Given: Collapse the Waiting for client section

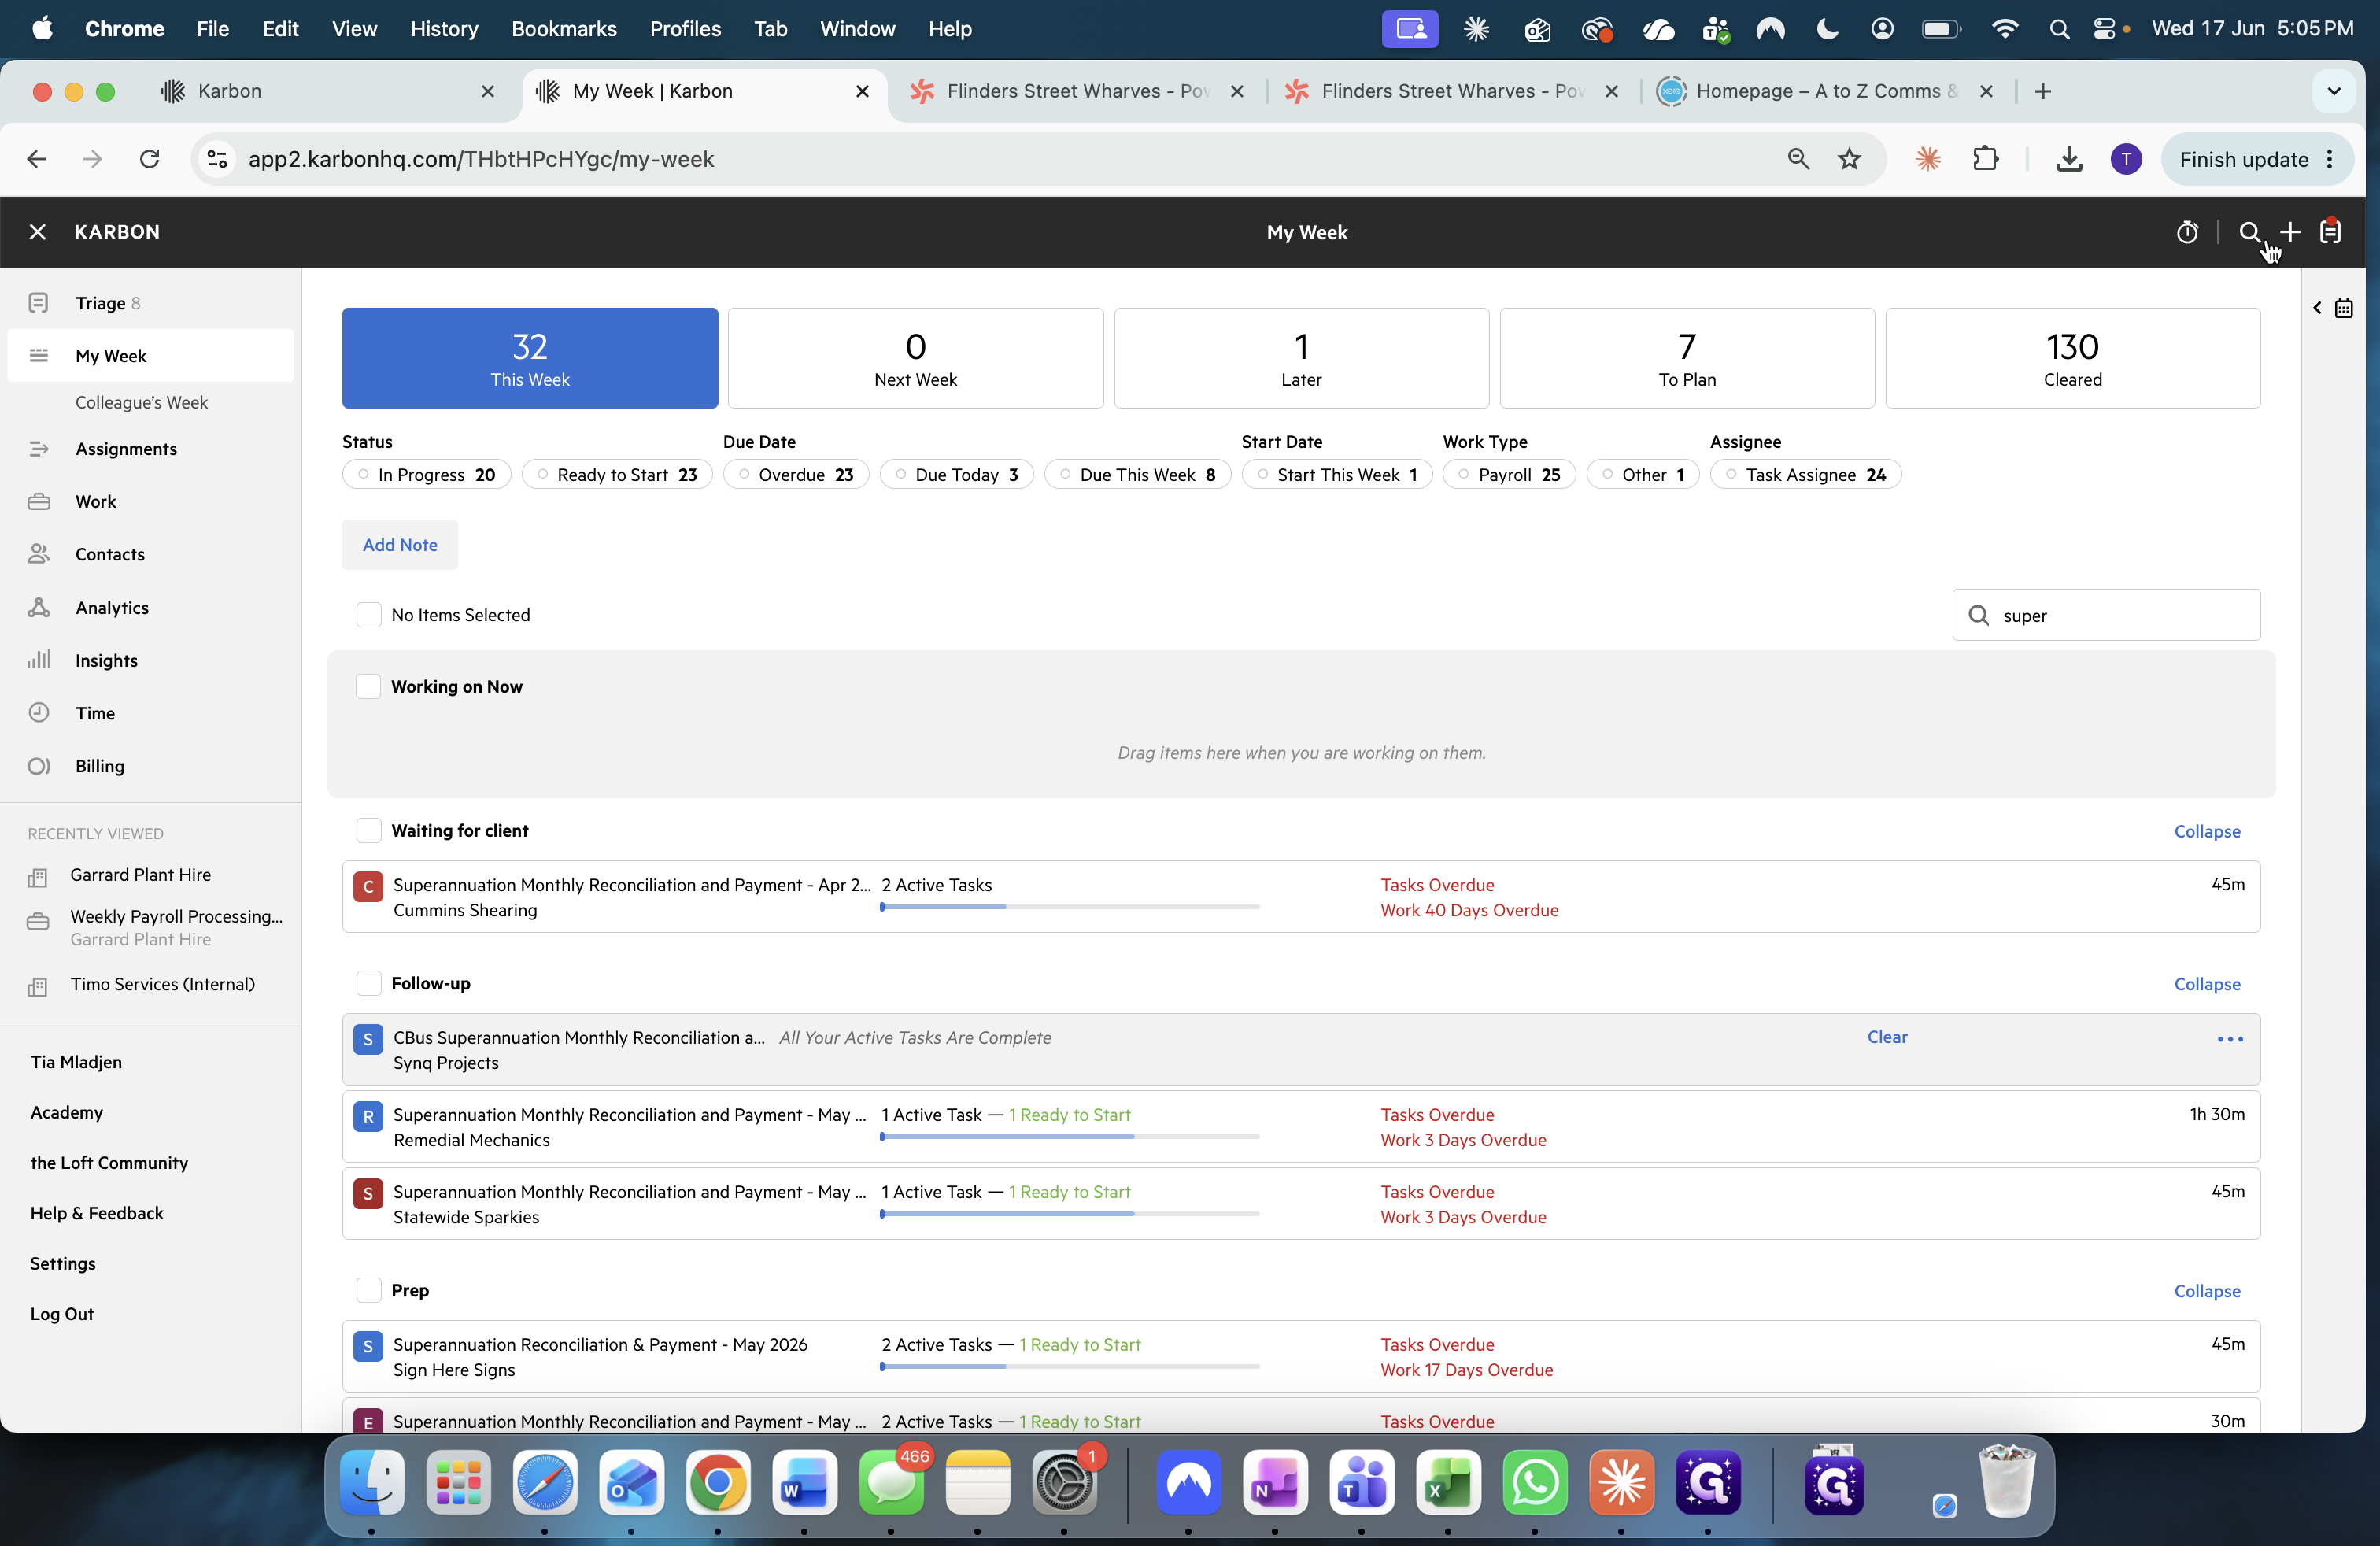Looking at the screenshot, I should (x=2207, y=831).
